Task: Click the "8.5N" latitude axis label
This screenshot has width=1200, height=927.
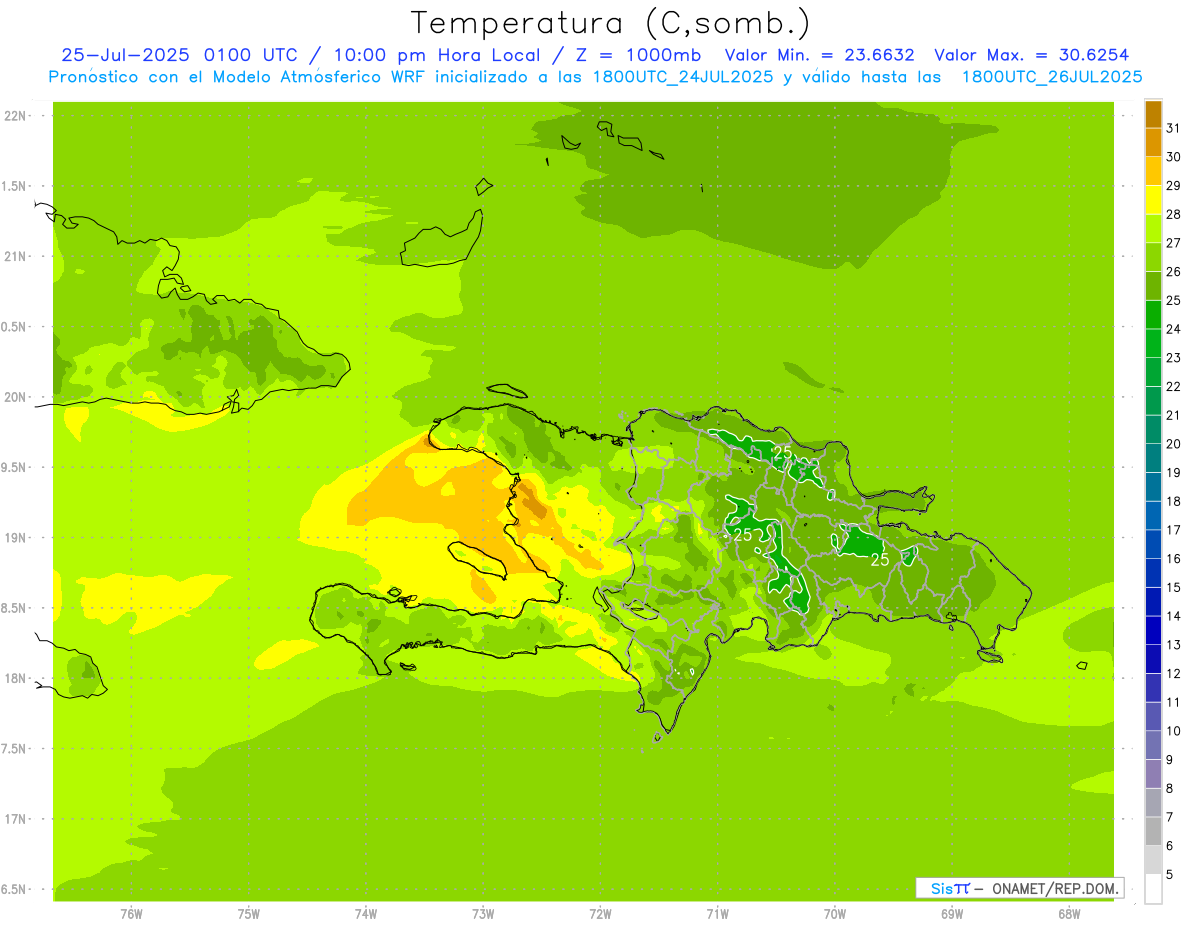Action: click(x=14, y=608)
